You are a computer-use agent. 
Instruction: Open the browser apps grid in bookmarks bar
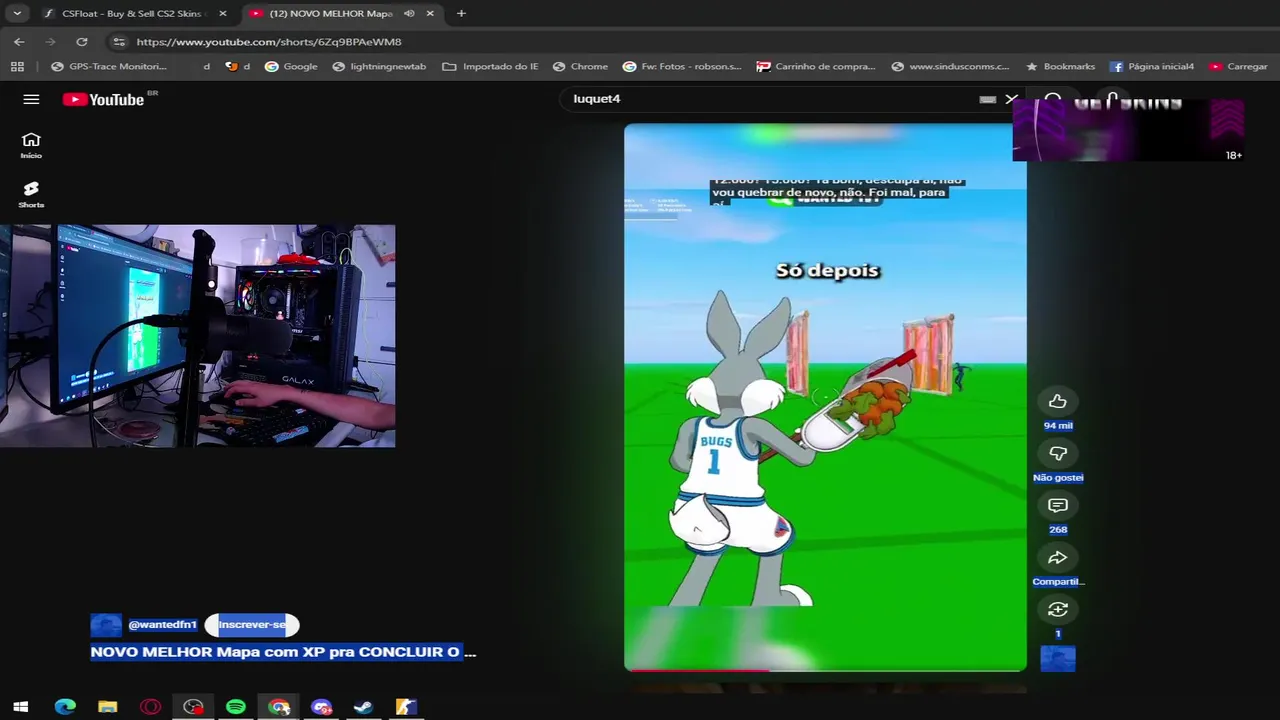click(17, 66)
